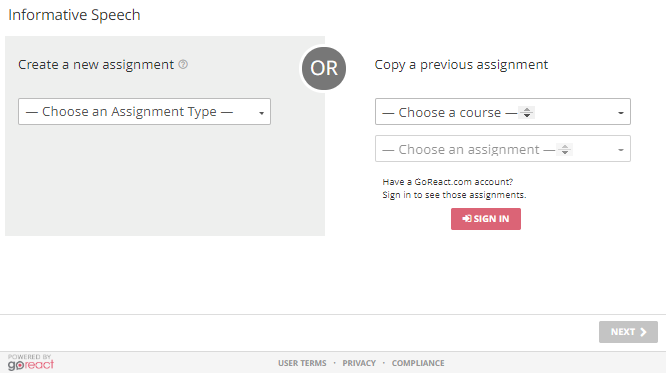This screenshot has height=373, width=666.
Task: Click the up-down stepper icon in course selector
Action: pos(527,113)
